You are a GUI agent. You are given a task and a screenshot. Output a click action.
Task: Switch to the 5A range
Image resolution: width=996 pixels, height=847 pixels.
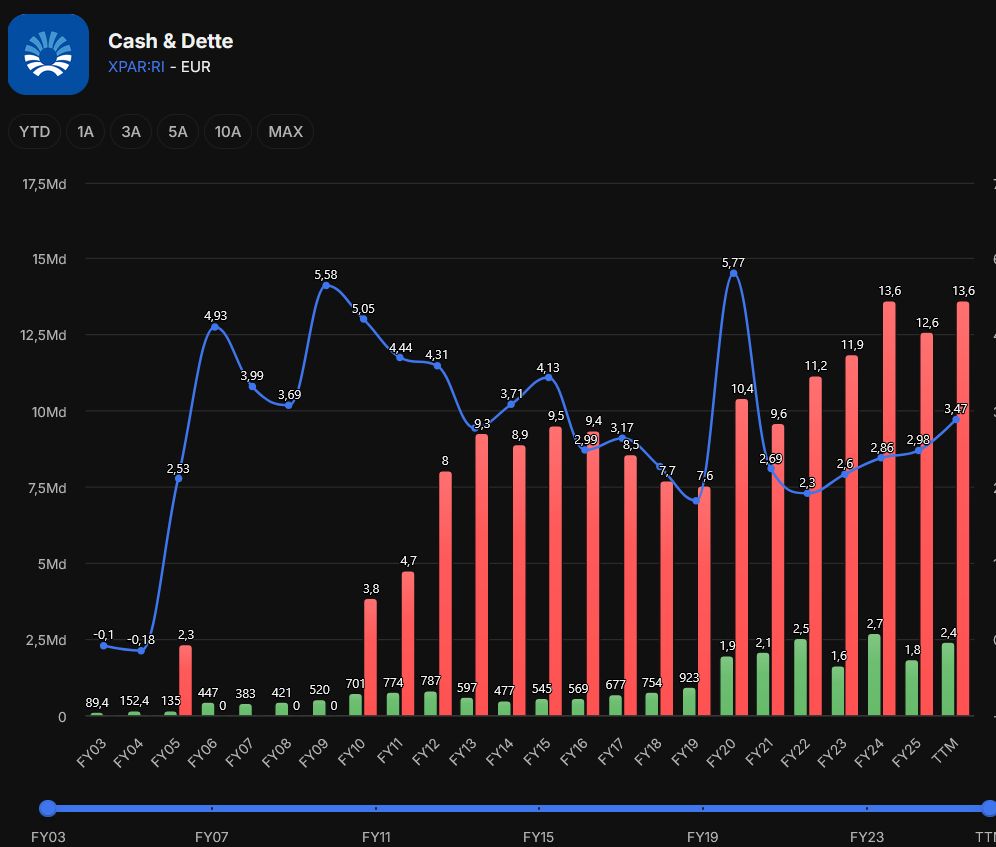point(178,132)
